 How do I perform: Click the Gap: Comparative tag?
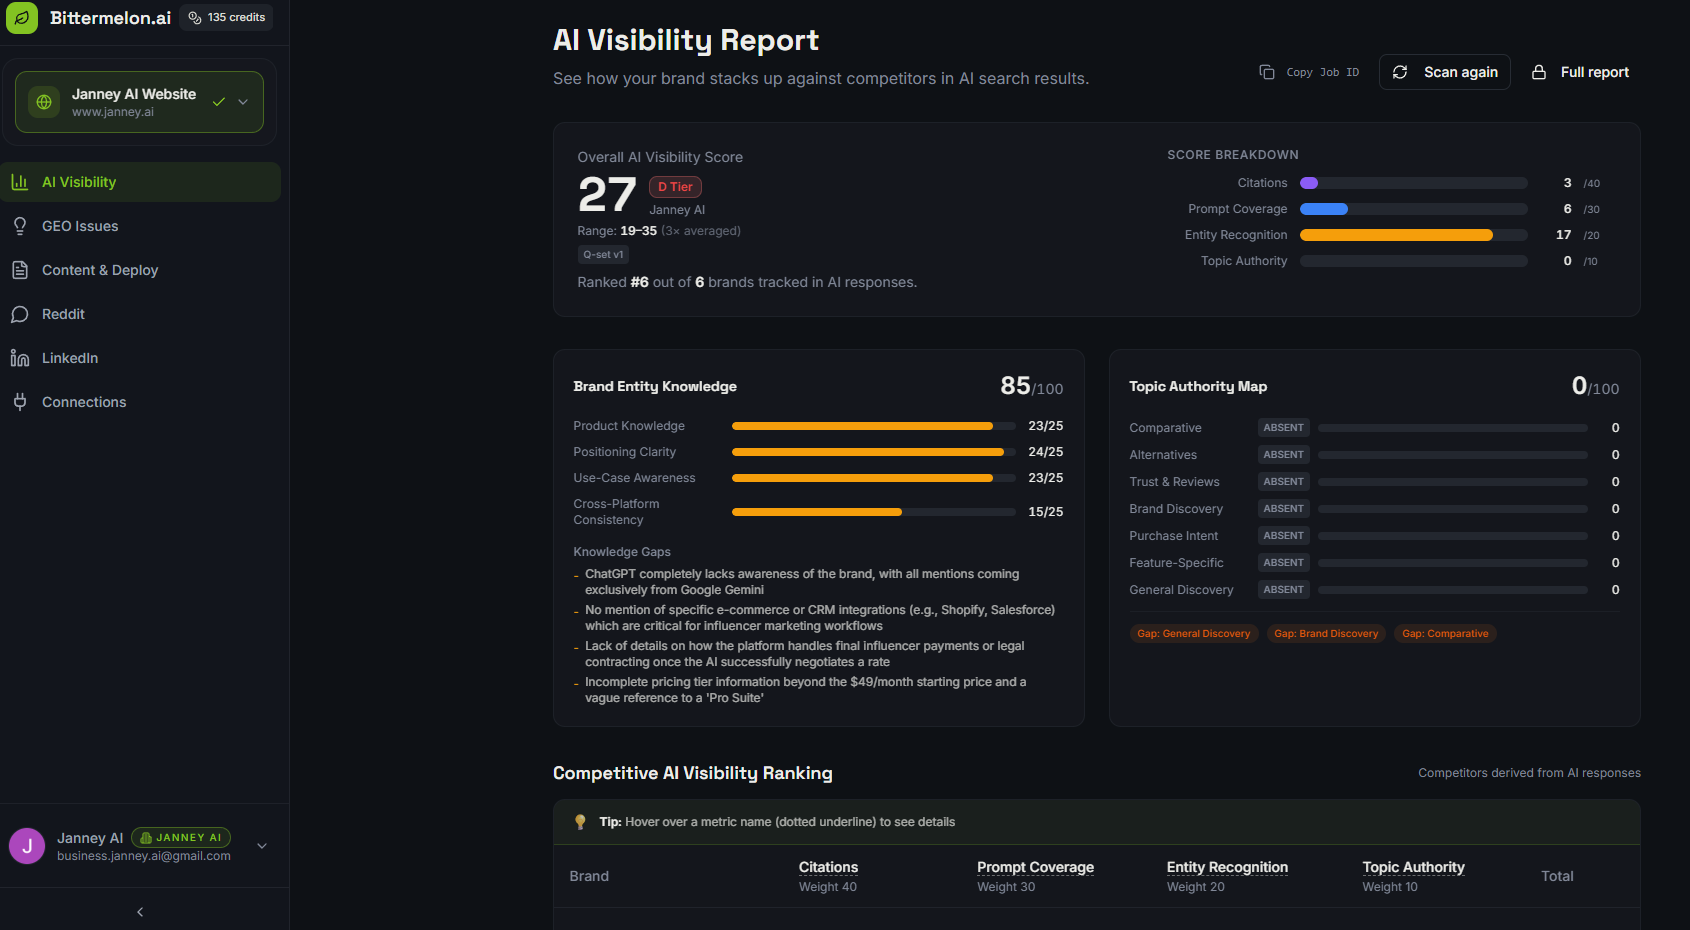(x=1445, y=634)
